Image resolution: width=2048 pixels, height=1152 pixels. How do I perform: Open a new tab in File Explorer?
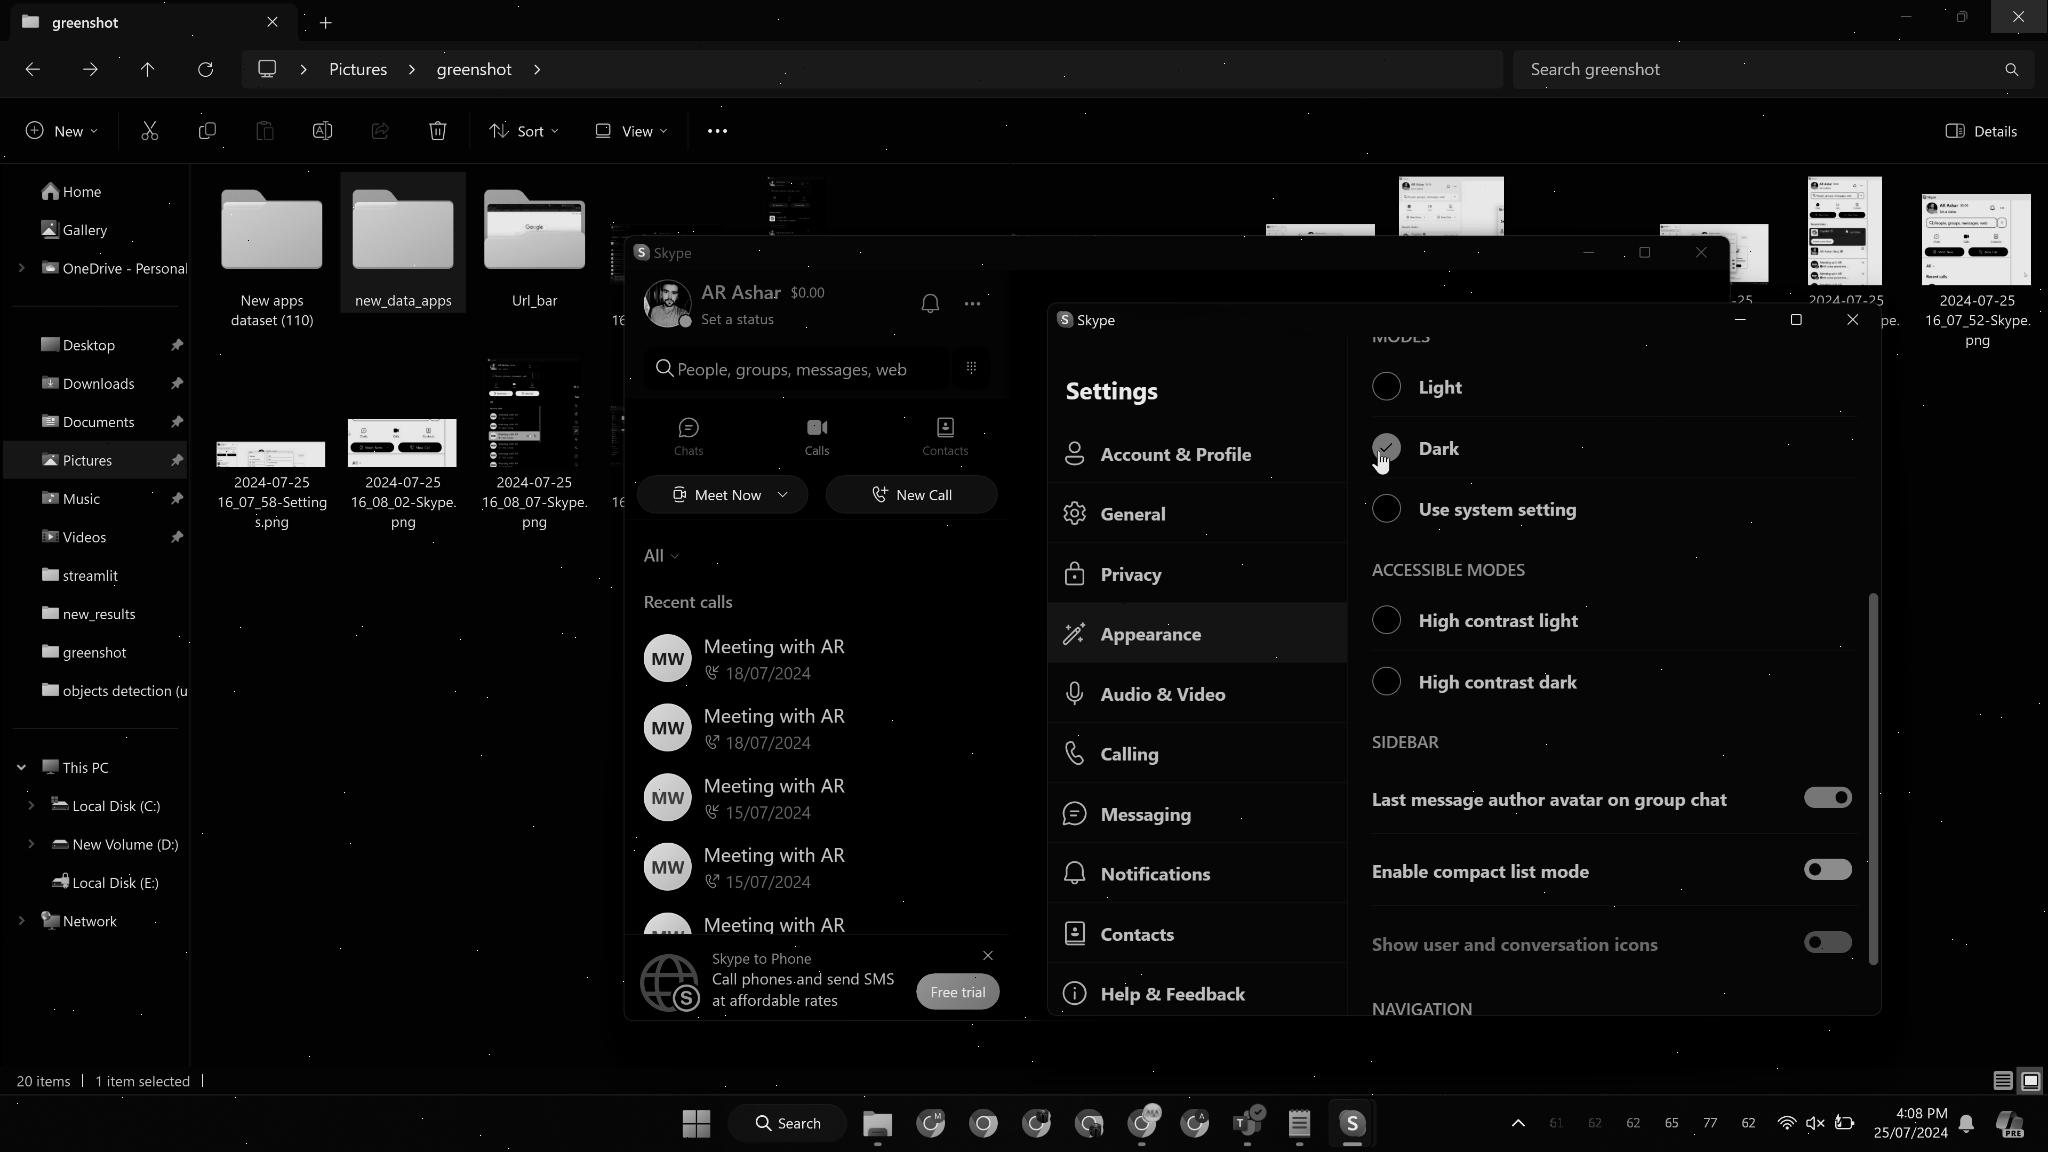click(x=325, y=22)
